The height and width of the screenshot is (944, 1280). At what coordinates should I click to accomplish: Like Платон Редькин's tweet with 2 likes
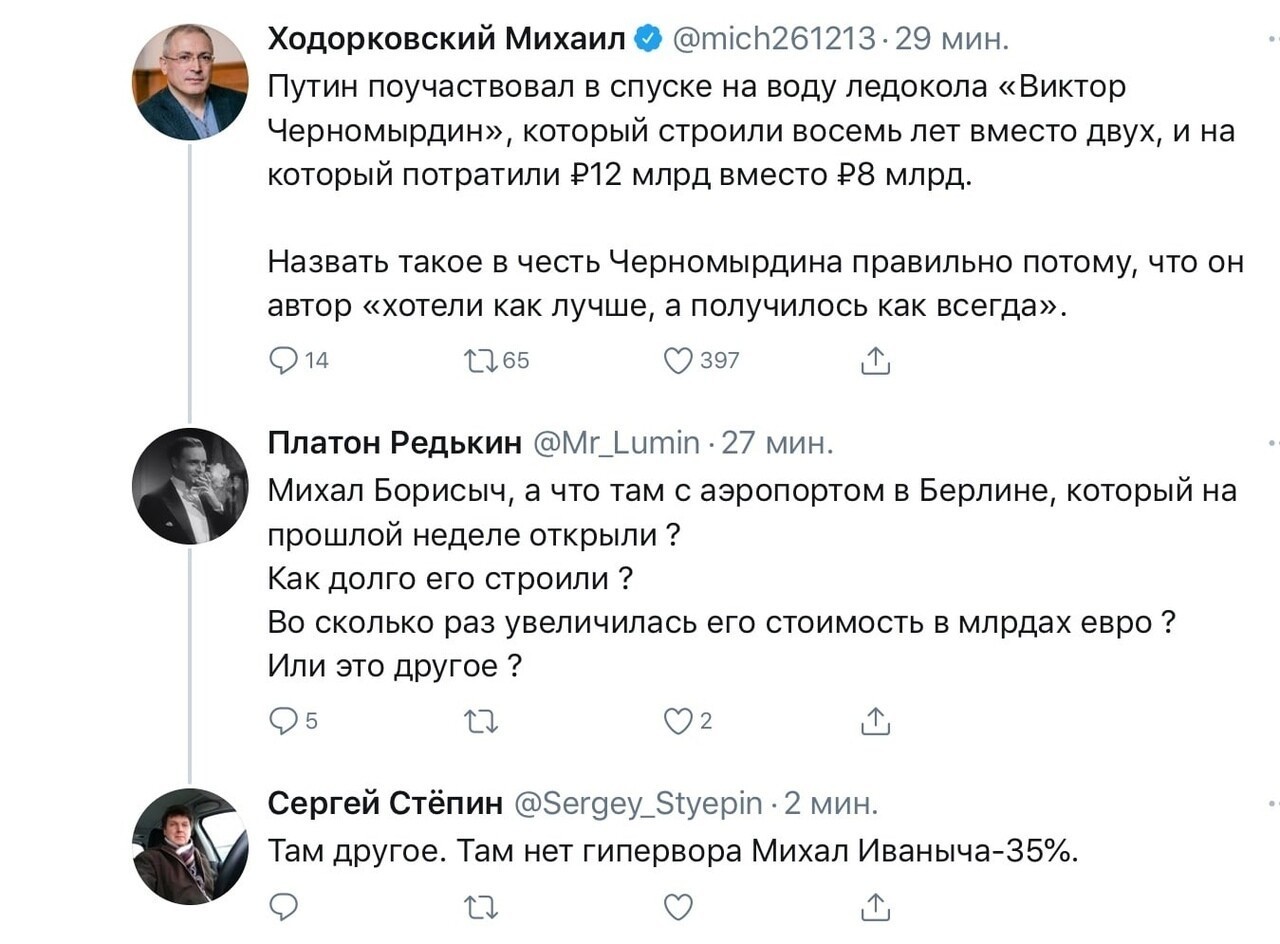(688, 720)
